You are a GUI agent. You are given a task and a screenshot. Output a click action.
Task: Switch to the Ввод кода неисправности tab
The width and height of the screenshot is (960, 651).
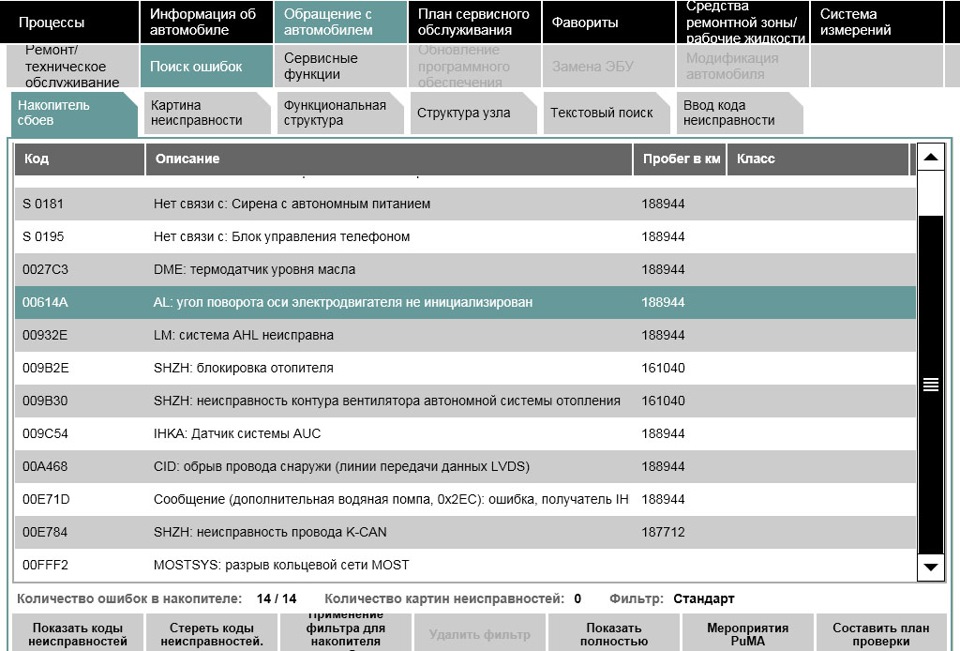tap(740, 113)
